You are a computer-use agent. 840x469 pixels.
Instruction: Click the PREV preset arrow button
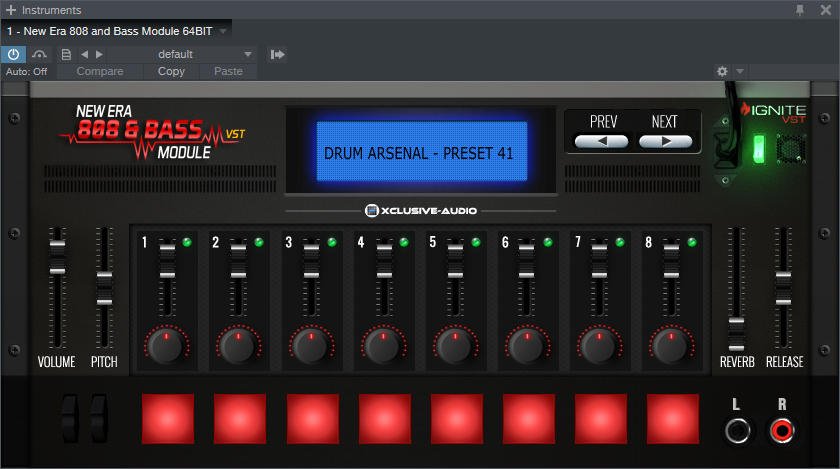click(602, 142)
